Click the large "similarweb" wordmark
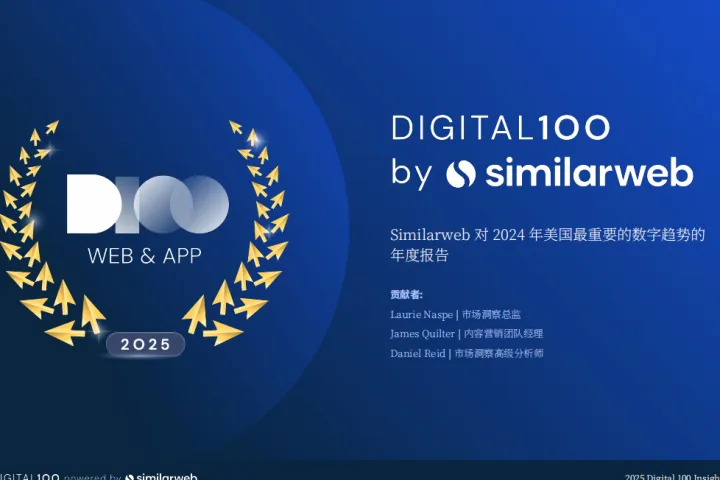 tap(589, 172)
